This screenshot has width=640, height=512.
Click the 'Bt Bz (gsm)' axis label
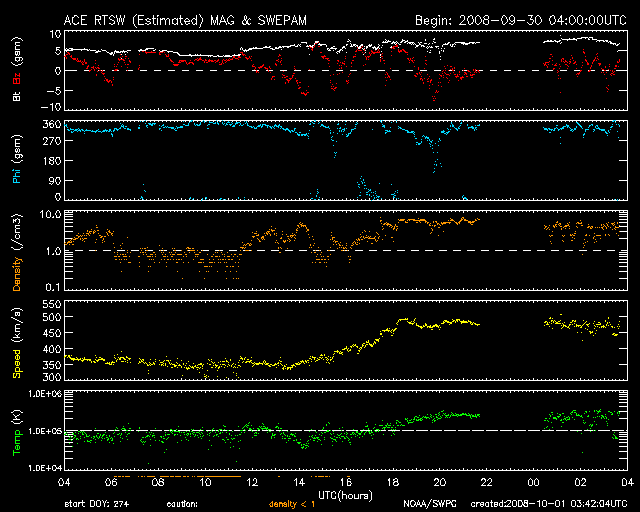17,69
